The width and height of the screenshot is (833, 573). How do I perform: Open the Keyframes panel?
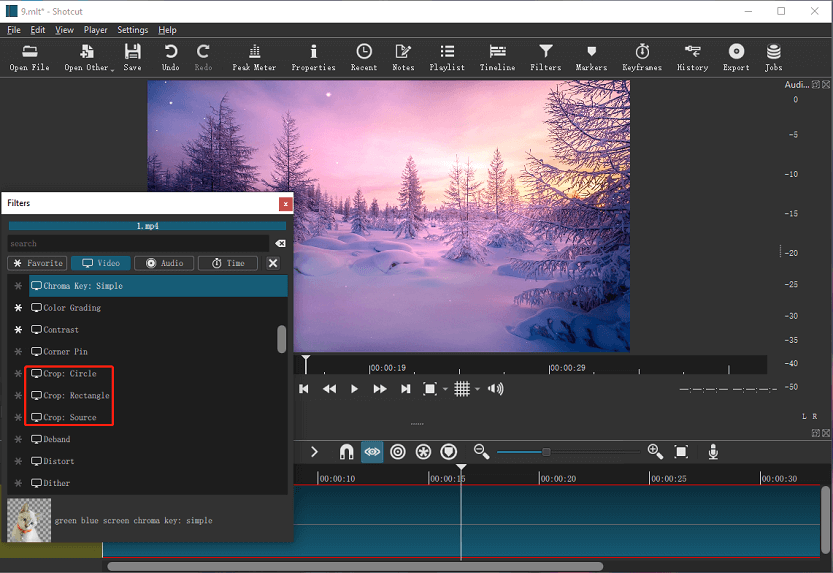642,57
